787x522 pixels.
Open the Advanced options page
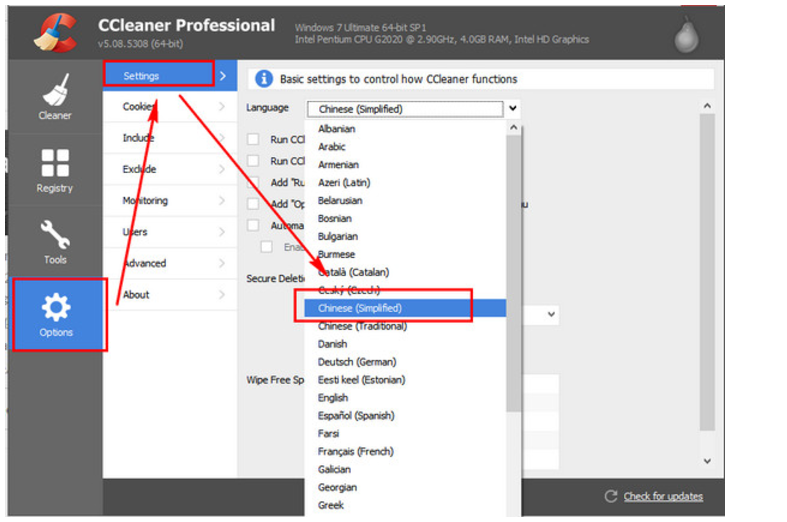click(x=170, y=263)
